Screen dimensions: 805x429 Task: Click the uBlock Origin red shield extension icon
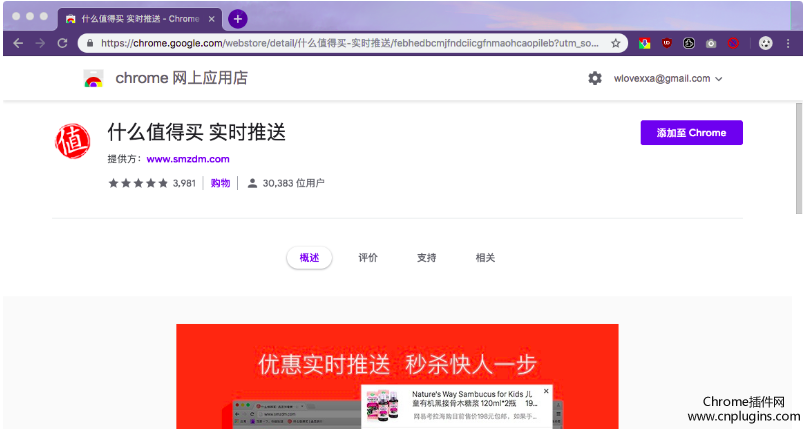coord(666,44)
